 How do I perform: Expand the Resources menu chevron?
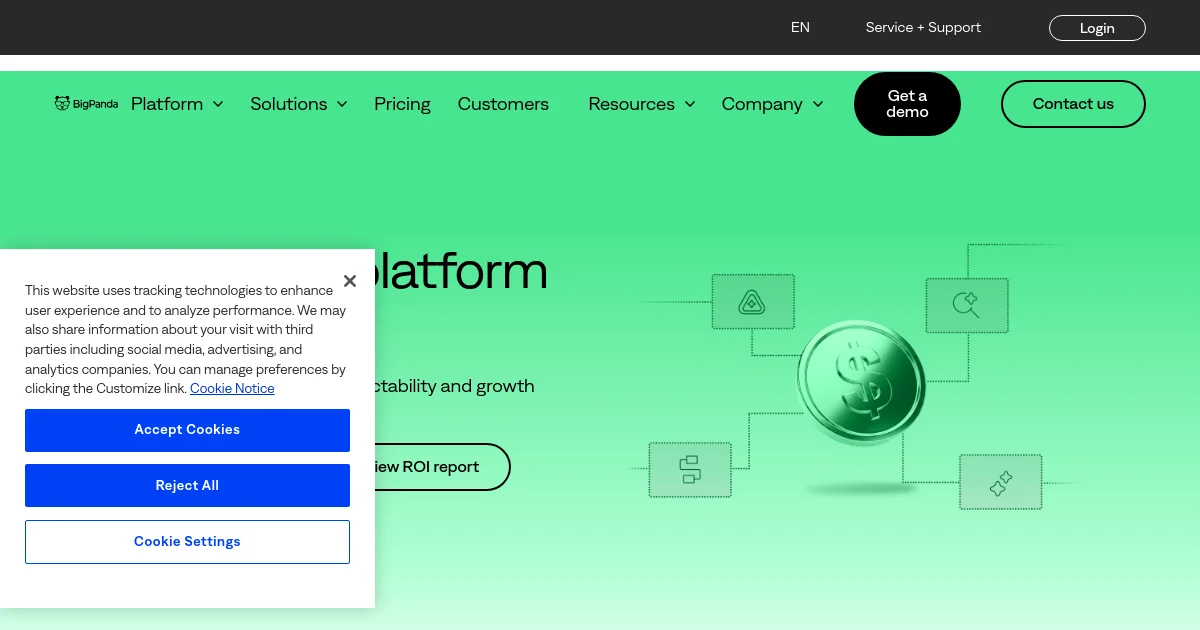pos(690,104)
